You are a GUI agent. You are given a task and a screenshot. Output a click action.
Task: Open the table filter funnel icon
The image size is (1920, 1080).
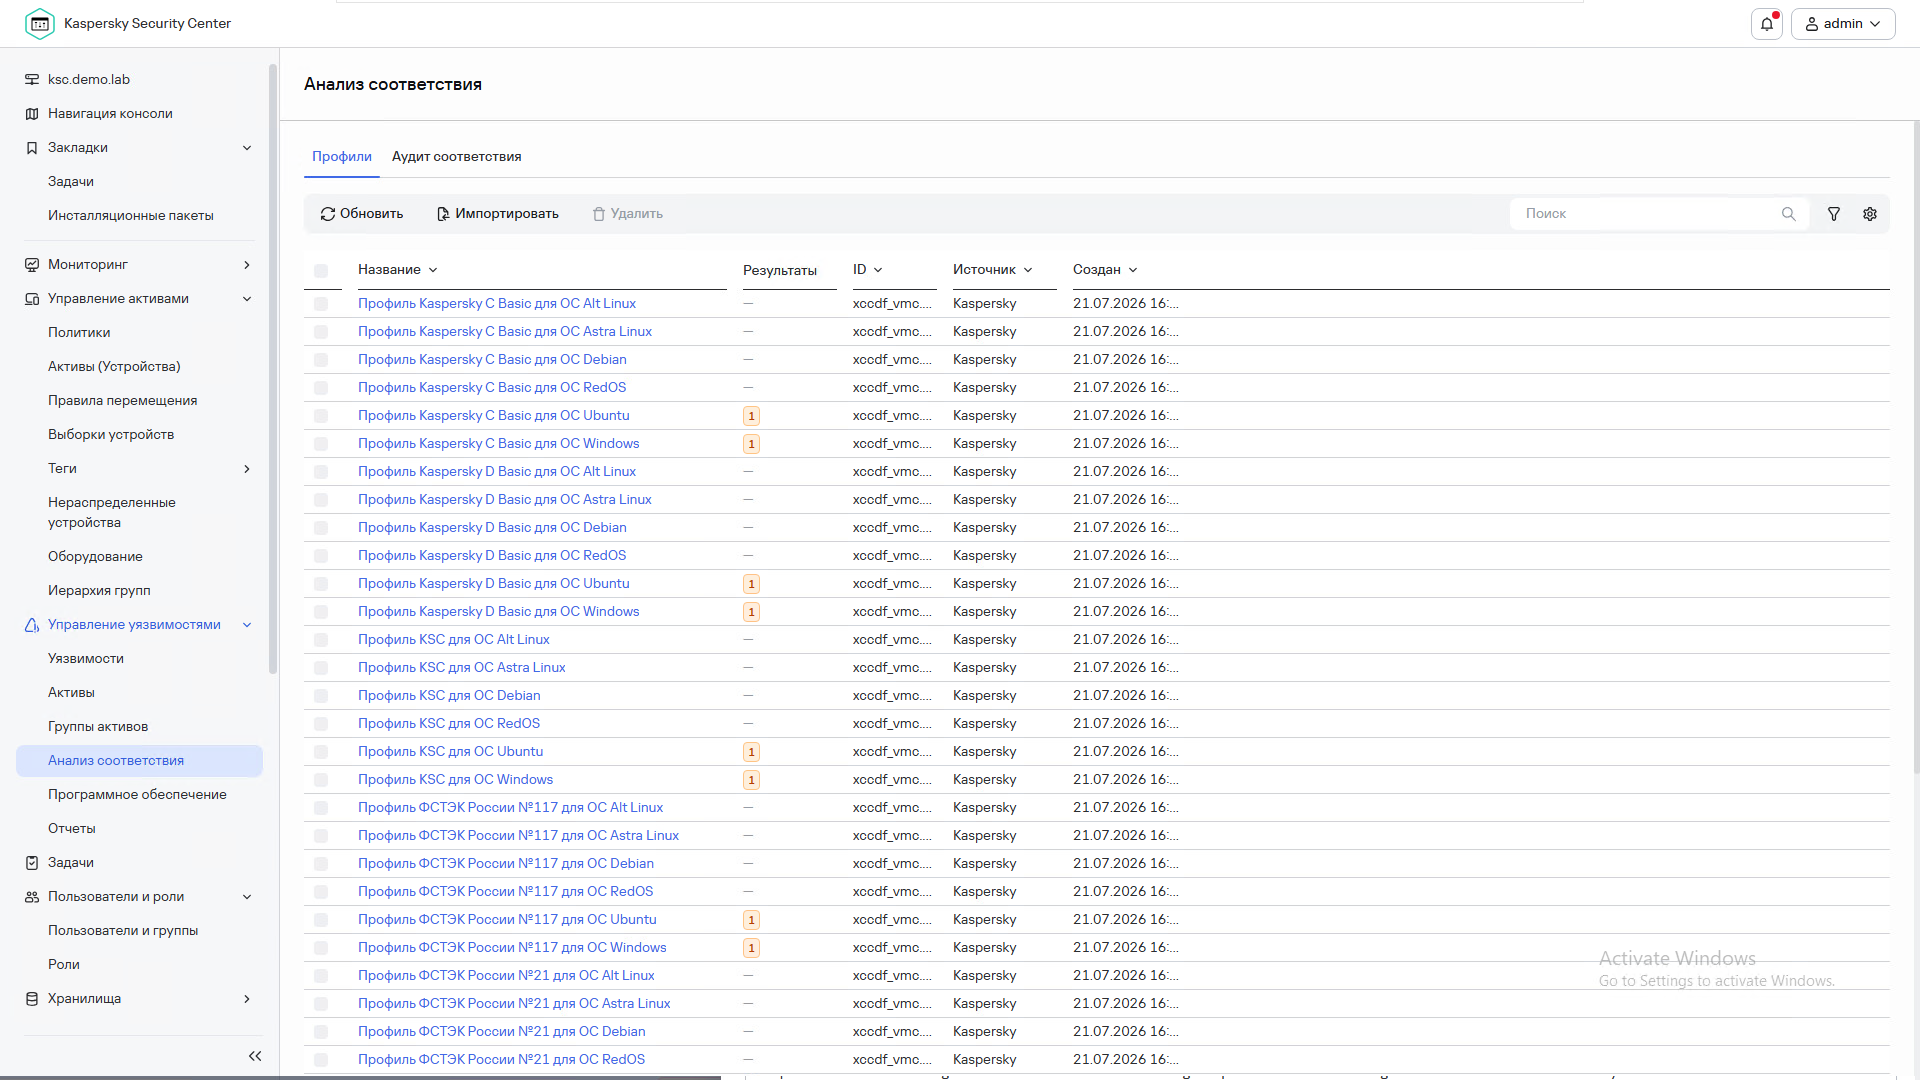coord(1834,214)
